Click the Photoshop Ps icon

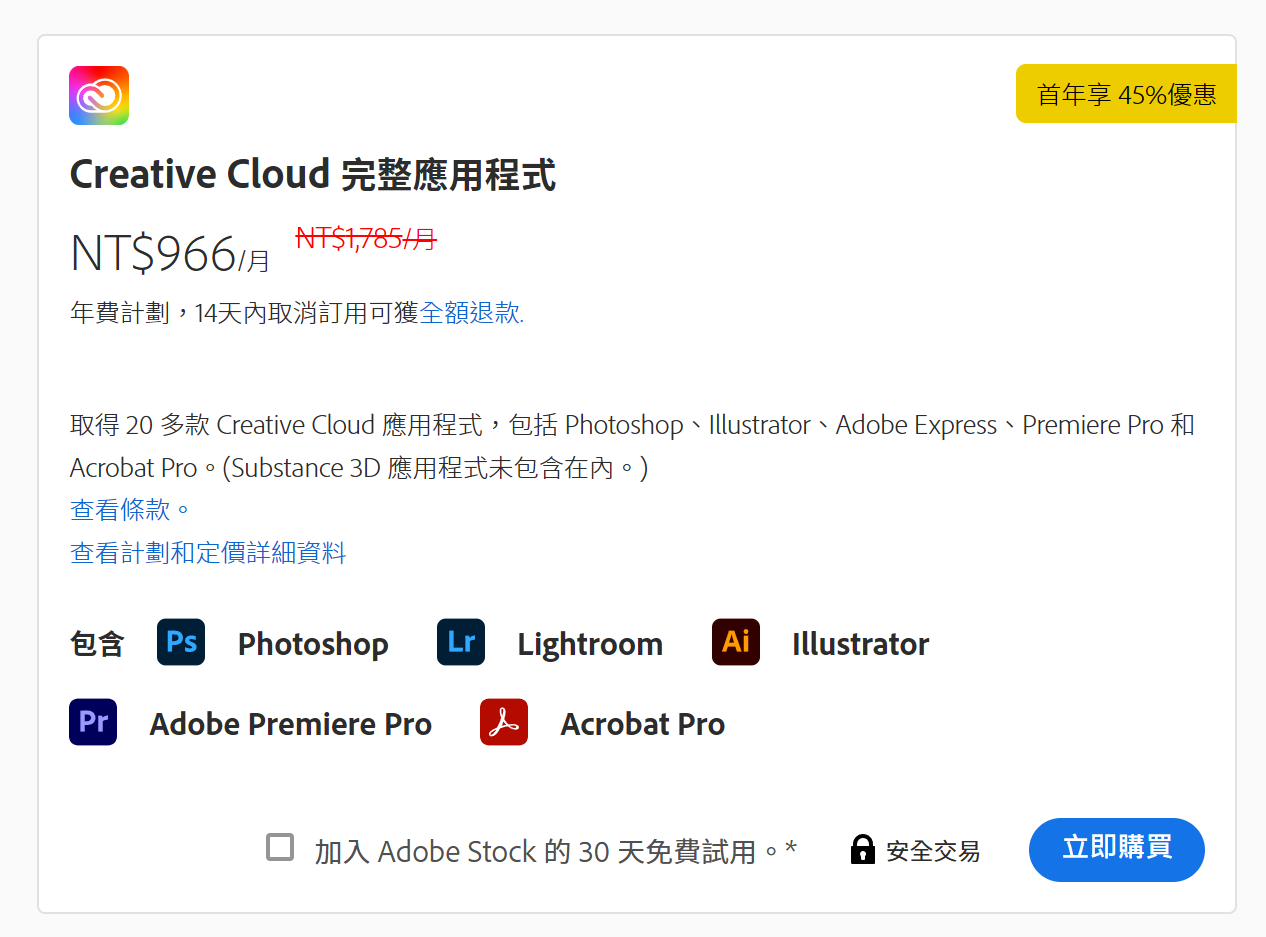point(181,642)
